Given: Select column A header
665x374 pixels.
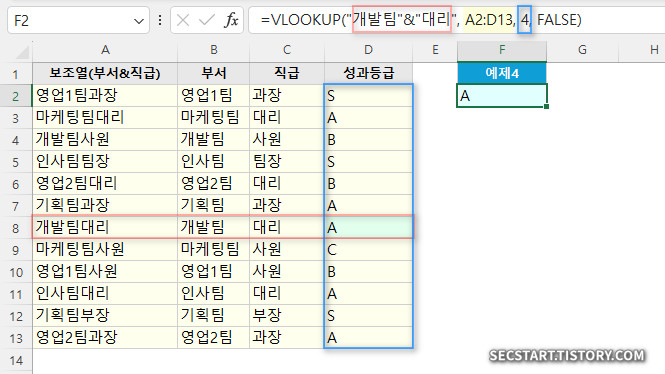Looking at the screenshot, I should click(105, 51).
